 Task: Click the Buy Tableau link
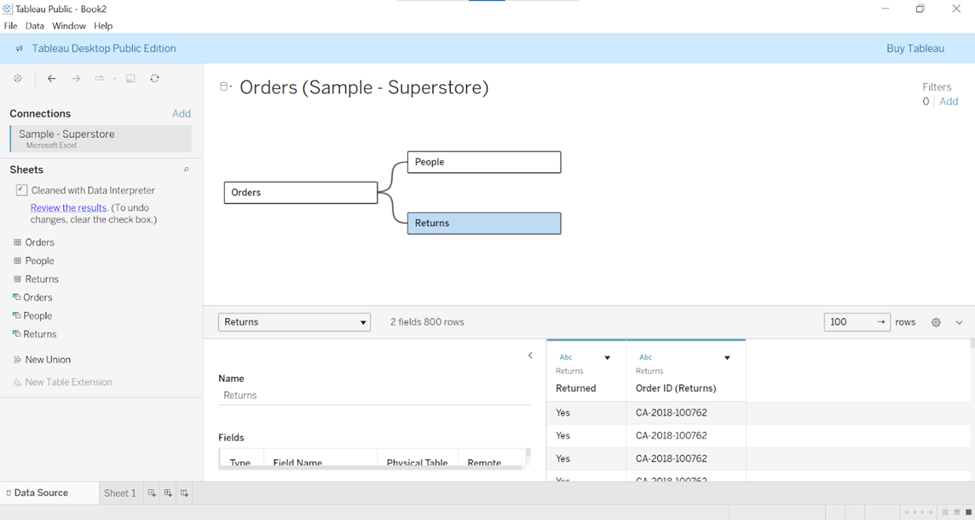coord(915,49)
